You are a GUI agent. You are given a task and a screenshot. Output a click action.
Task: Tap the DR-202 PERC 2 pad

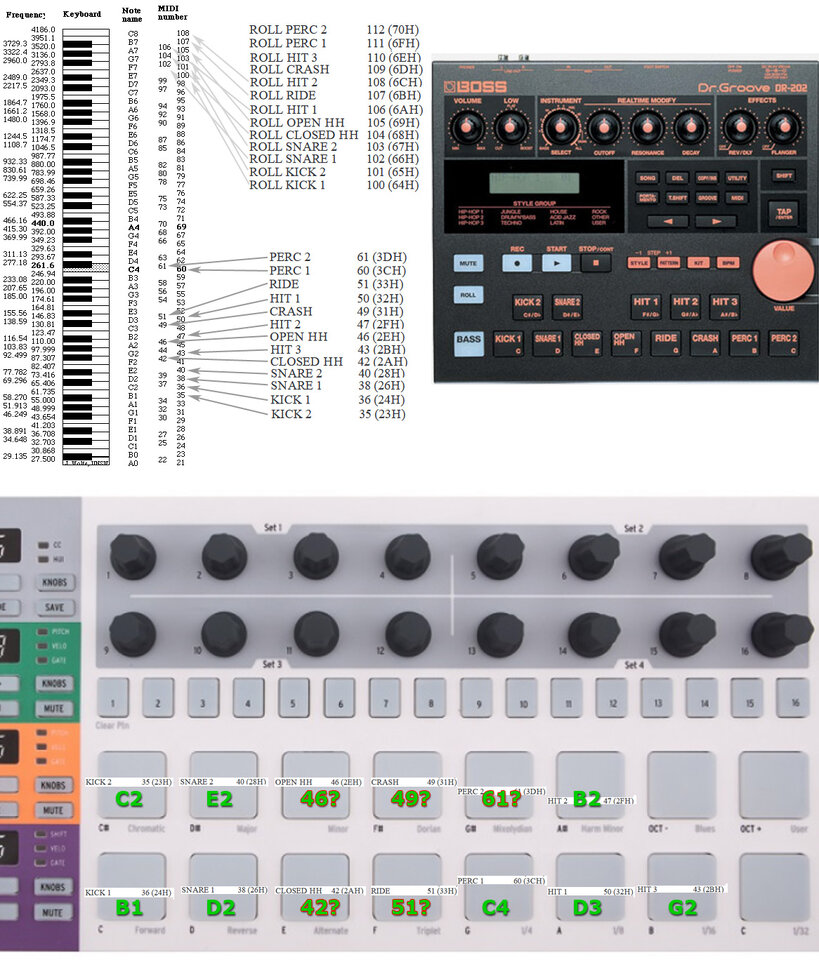pos(783,343)
